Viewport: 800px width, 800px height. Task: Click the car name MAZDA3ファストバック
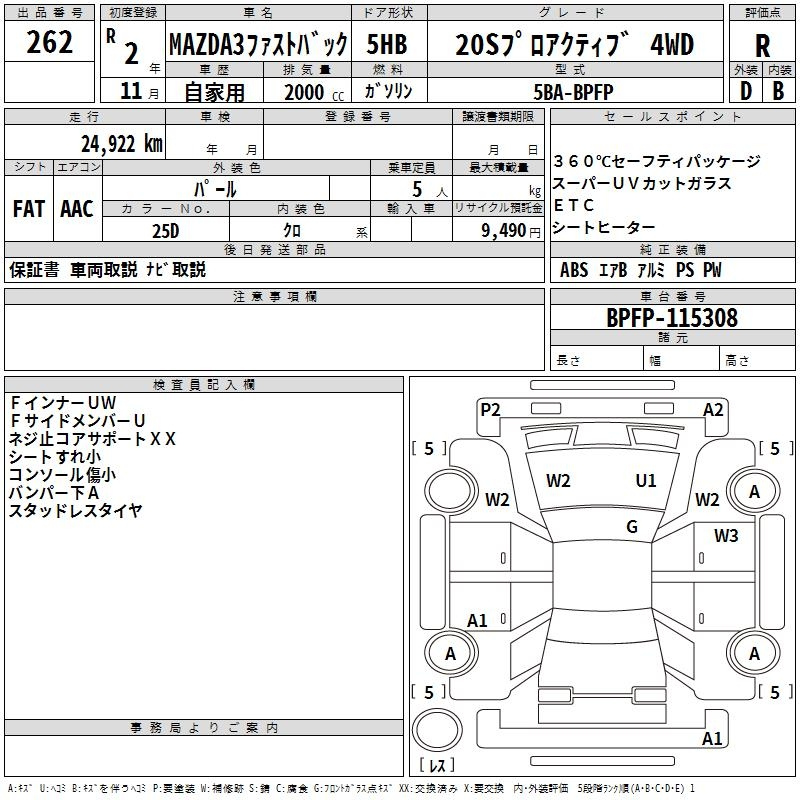(x=258, y=45)
